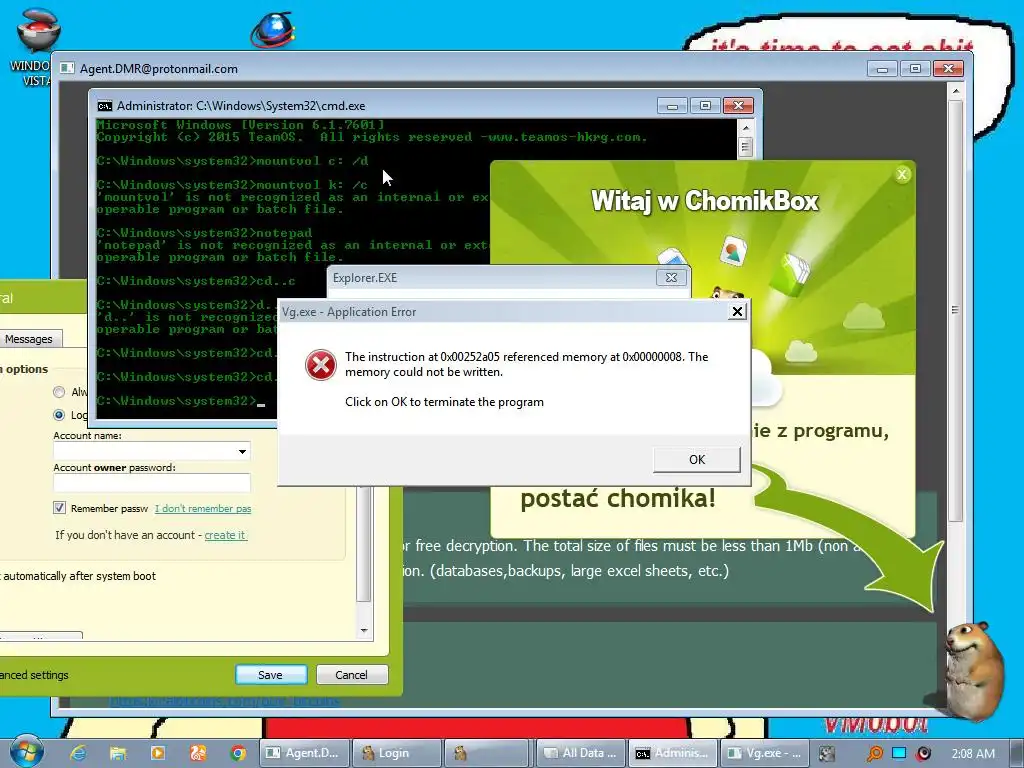Switch to the Vg.exe taskbar button
This screenshot has width=1024, height=768.
765,753
